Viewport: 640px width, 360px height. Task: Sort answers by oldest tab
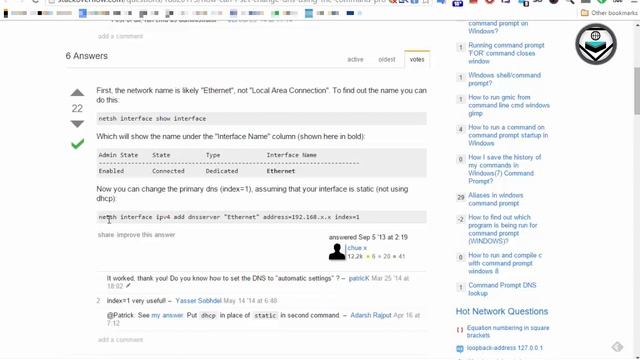[x=387, y=59]
